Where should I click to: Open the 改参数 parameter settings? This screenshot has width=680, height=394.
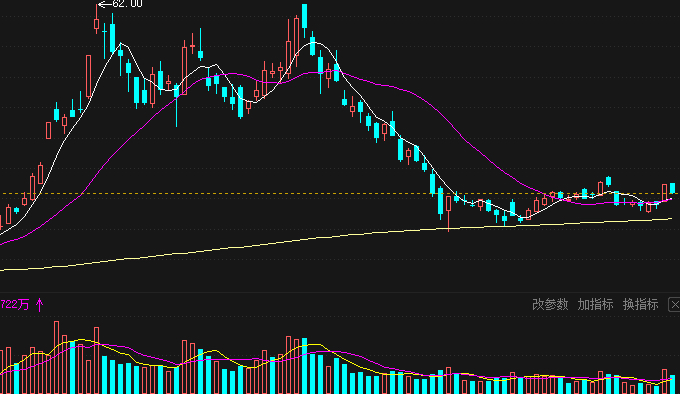550,305
